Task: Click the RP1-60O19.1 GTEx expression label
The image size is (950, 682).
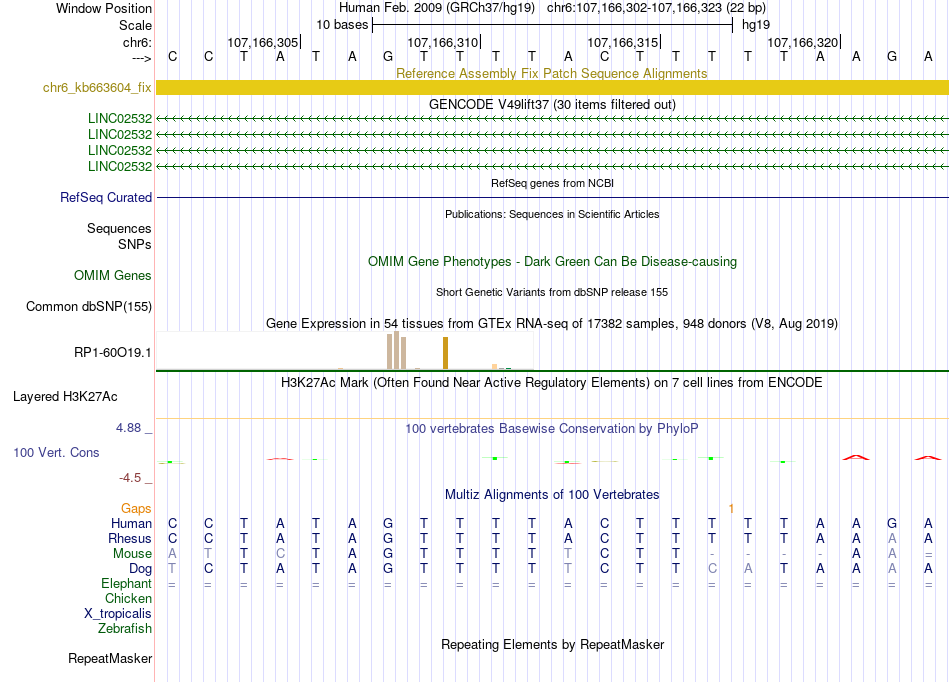Action: (113, 353)
